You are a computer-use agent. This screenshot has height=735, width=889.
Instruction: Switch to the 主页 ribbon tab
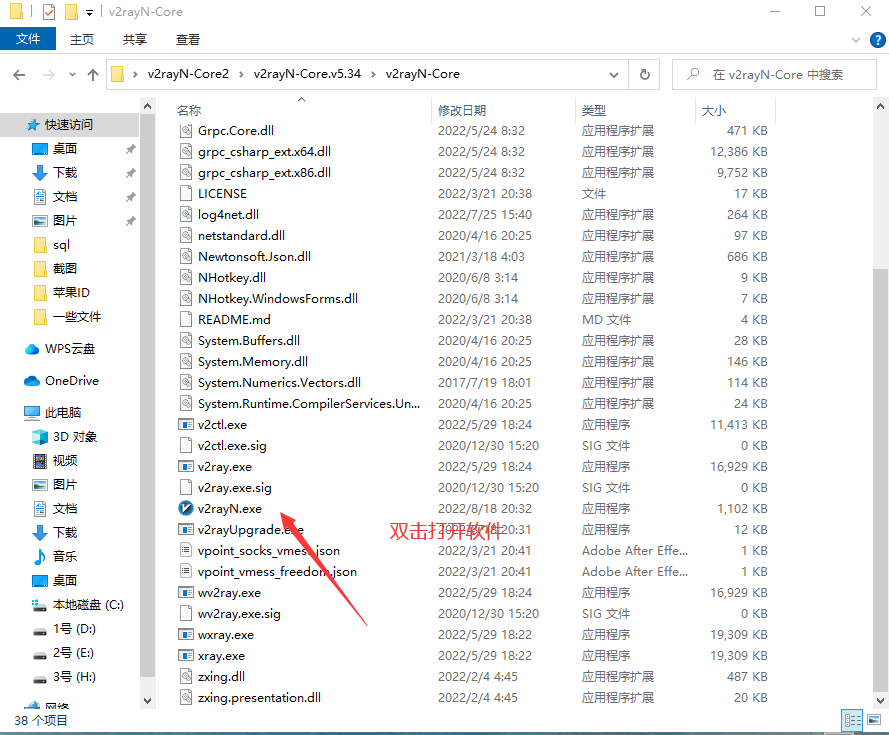[x=82, y=39]
